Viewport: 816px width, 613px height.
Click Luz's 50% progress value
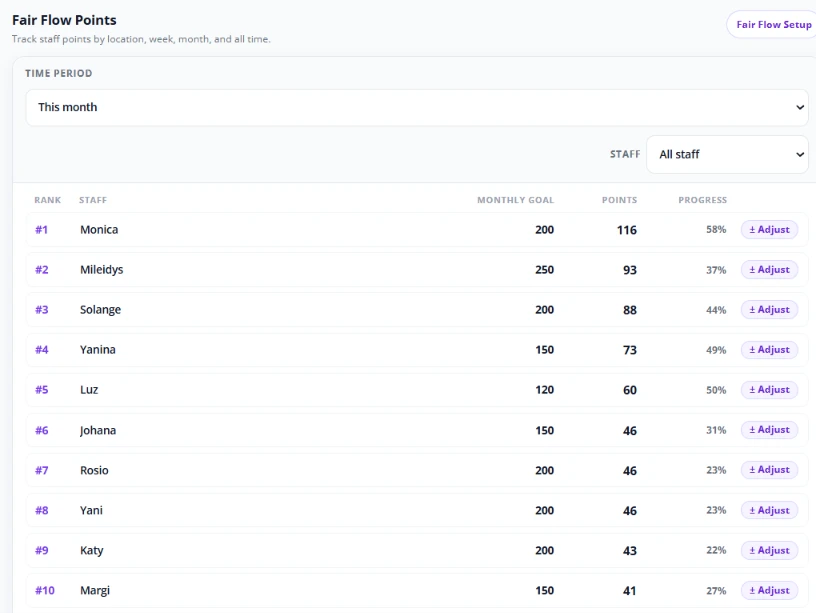point(716,390)
